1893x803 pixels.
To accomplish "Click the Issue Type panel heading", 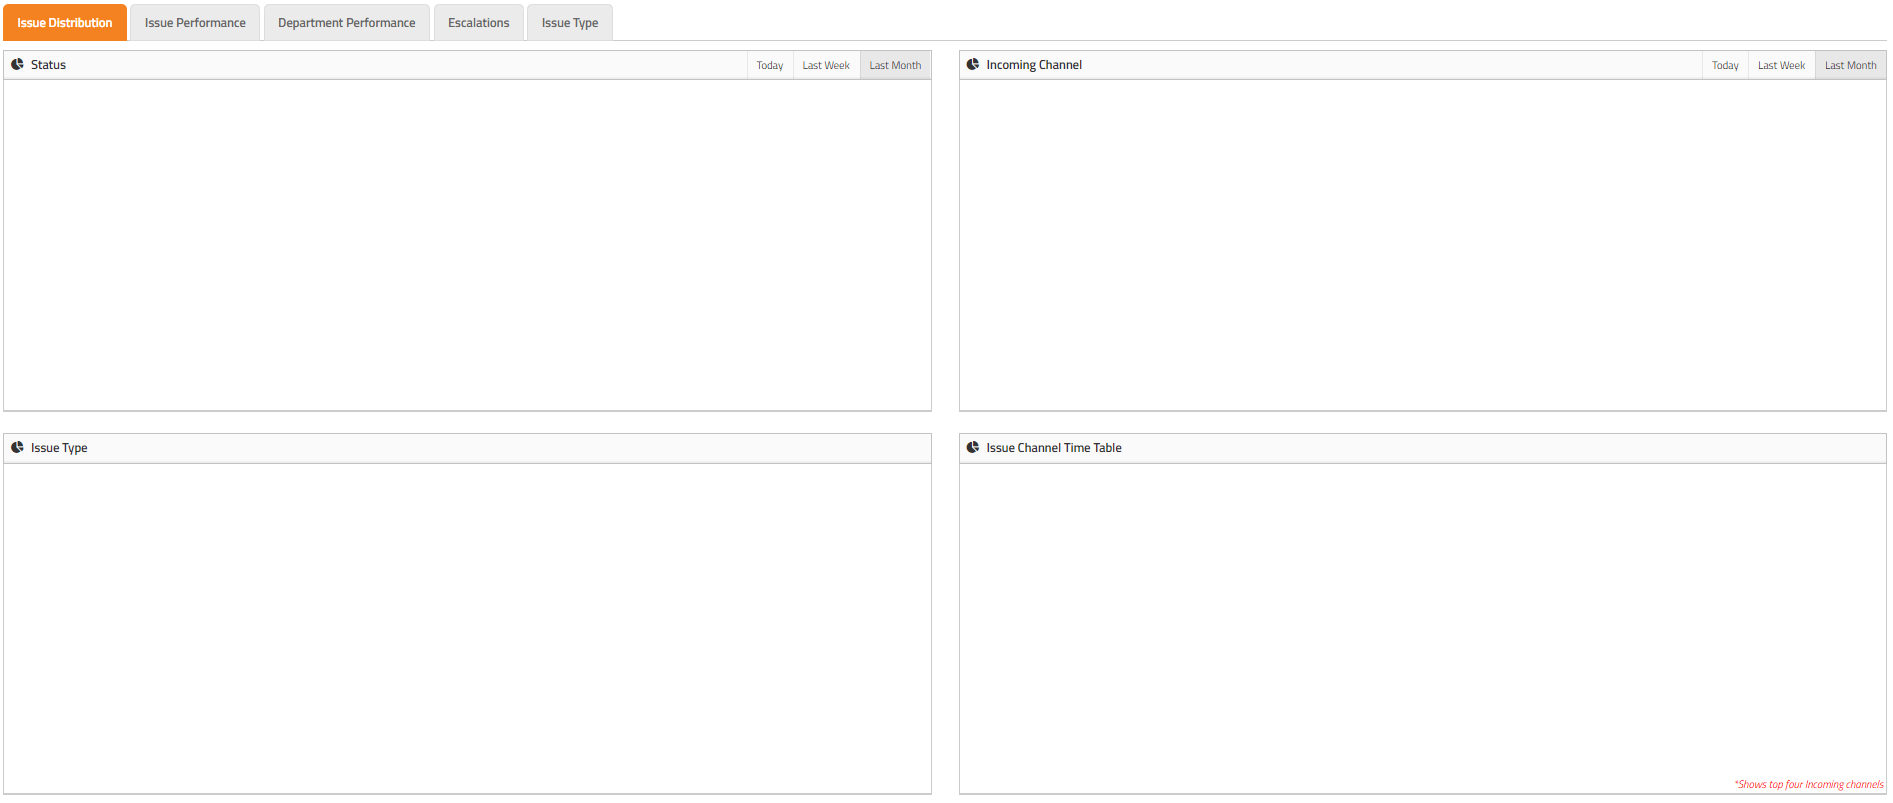I will (x=59, y=448).
